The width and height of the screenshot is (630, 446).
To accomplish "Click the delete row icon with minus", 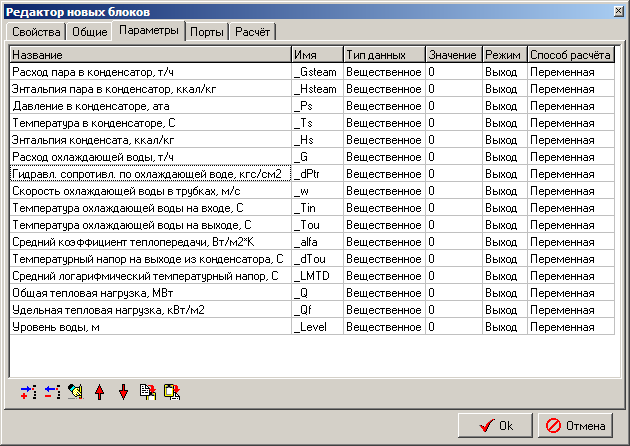I will point(52,393).
